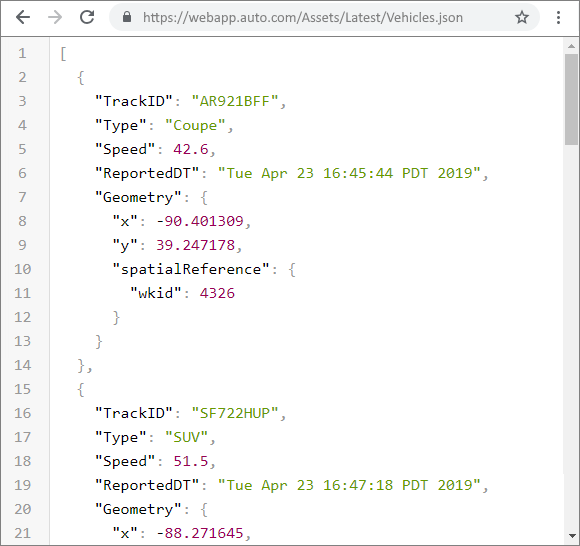This screenshot has height=546, width=580.
Task: Click the TrackID value "AR921BFF"
Action: (x=235, y=101)
